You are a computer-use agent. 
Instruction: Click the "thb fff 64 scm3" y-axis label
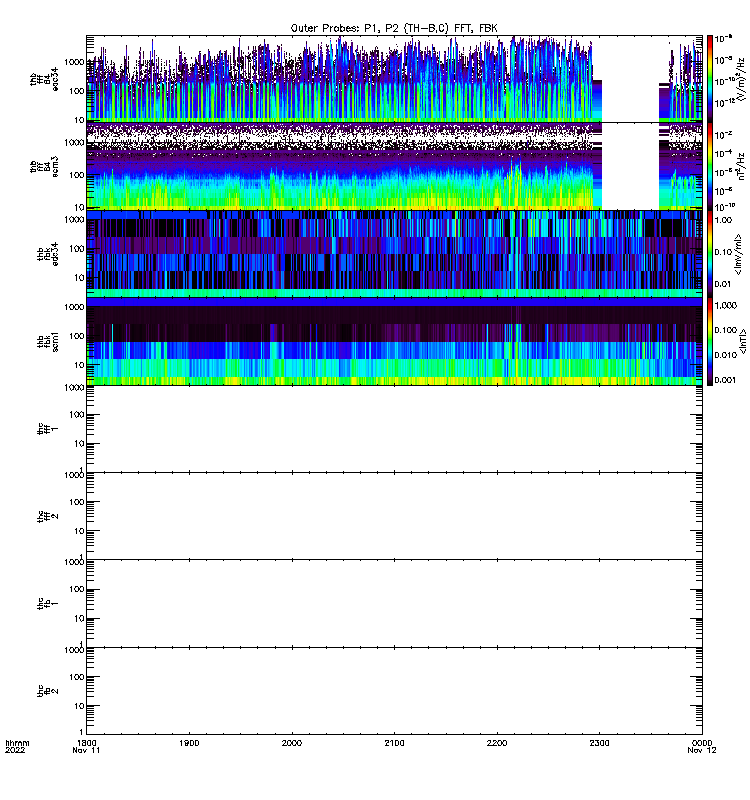click(x=44, y=167)
